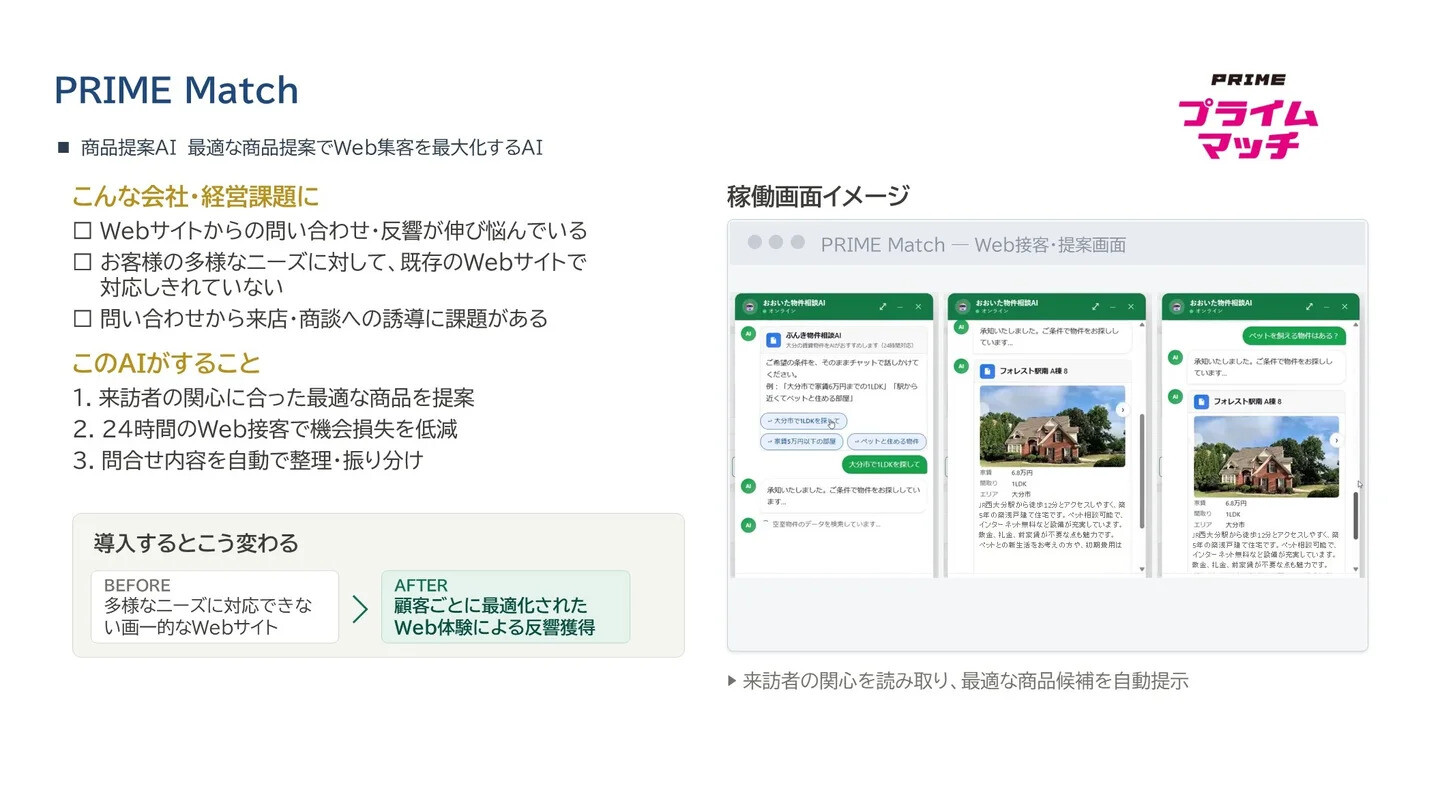Click the line 来訪者の関心に合った最適な商品を提案
Screen dimensions: 1440x810
point(274,398)
